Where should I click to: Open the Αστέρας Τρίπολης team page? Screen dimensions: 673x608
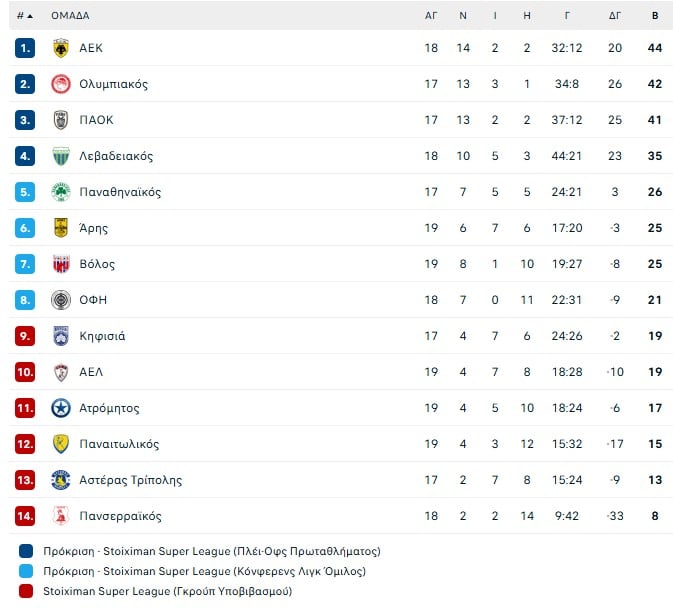pos(130,480)
